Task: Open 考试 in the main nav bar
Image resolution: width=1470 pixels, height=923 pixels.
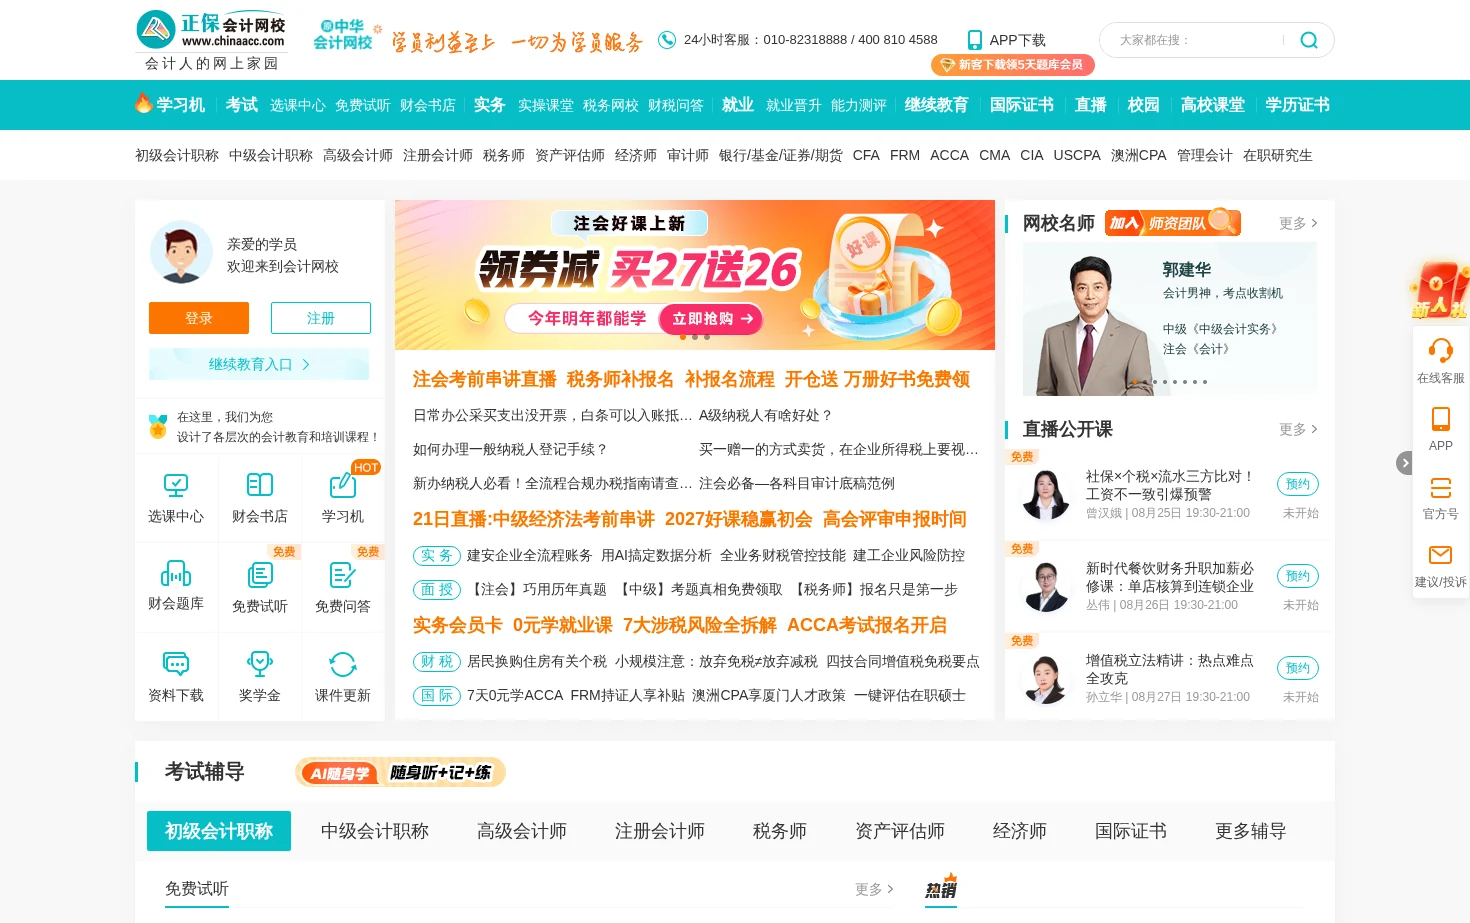Action: (x=242, y=105)
